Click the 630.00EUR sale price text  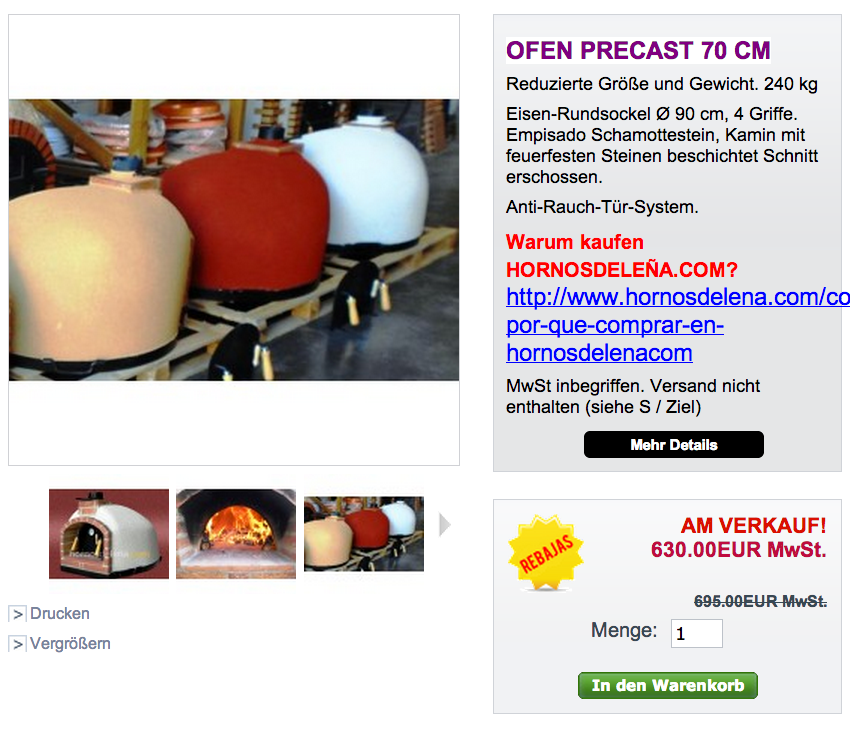coord(738,550)
